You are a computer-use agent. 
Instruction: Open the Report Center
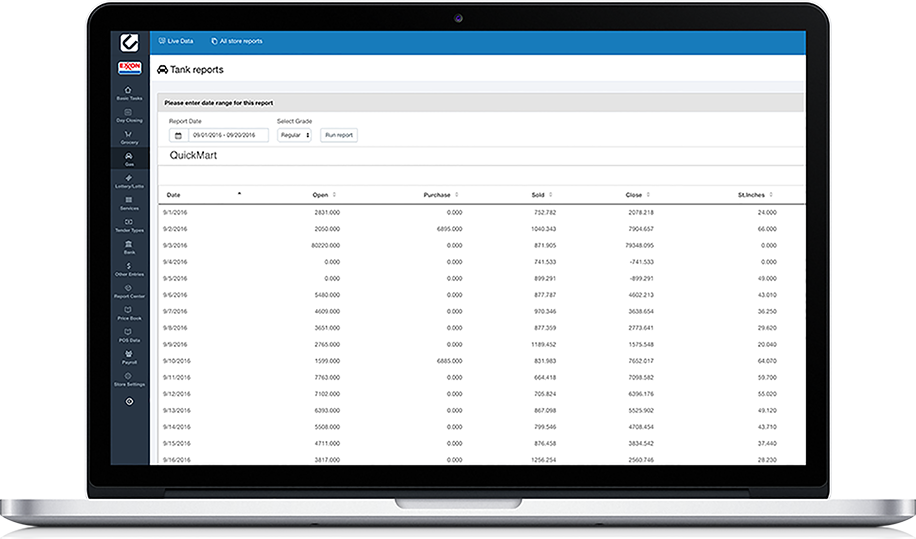point(129,291)
